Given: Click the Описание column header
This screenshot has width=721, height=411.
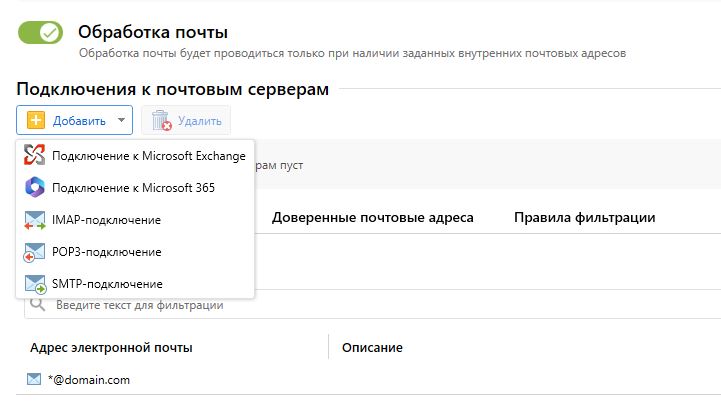Looking at the screenshot, I should click(372, 348).
